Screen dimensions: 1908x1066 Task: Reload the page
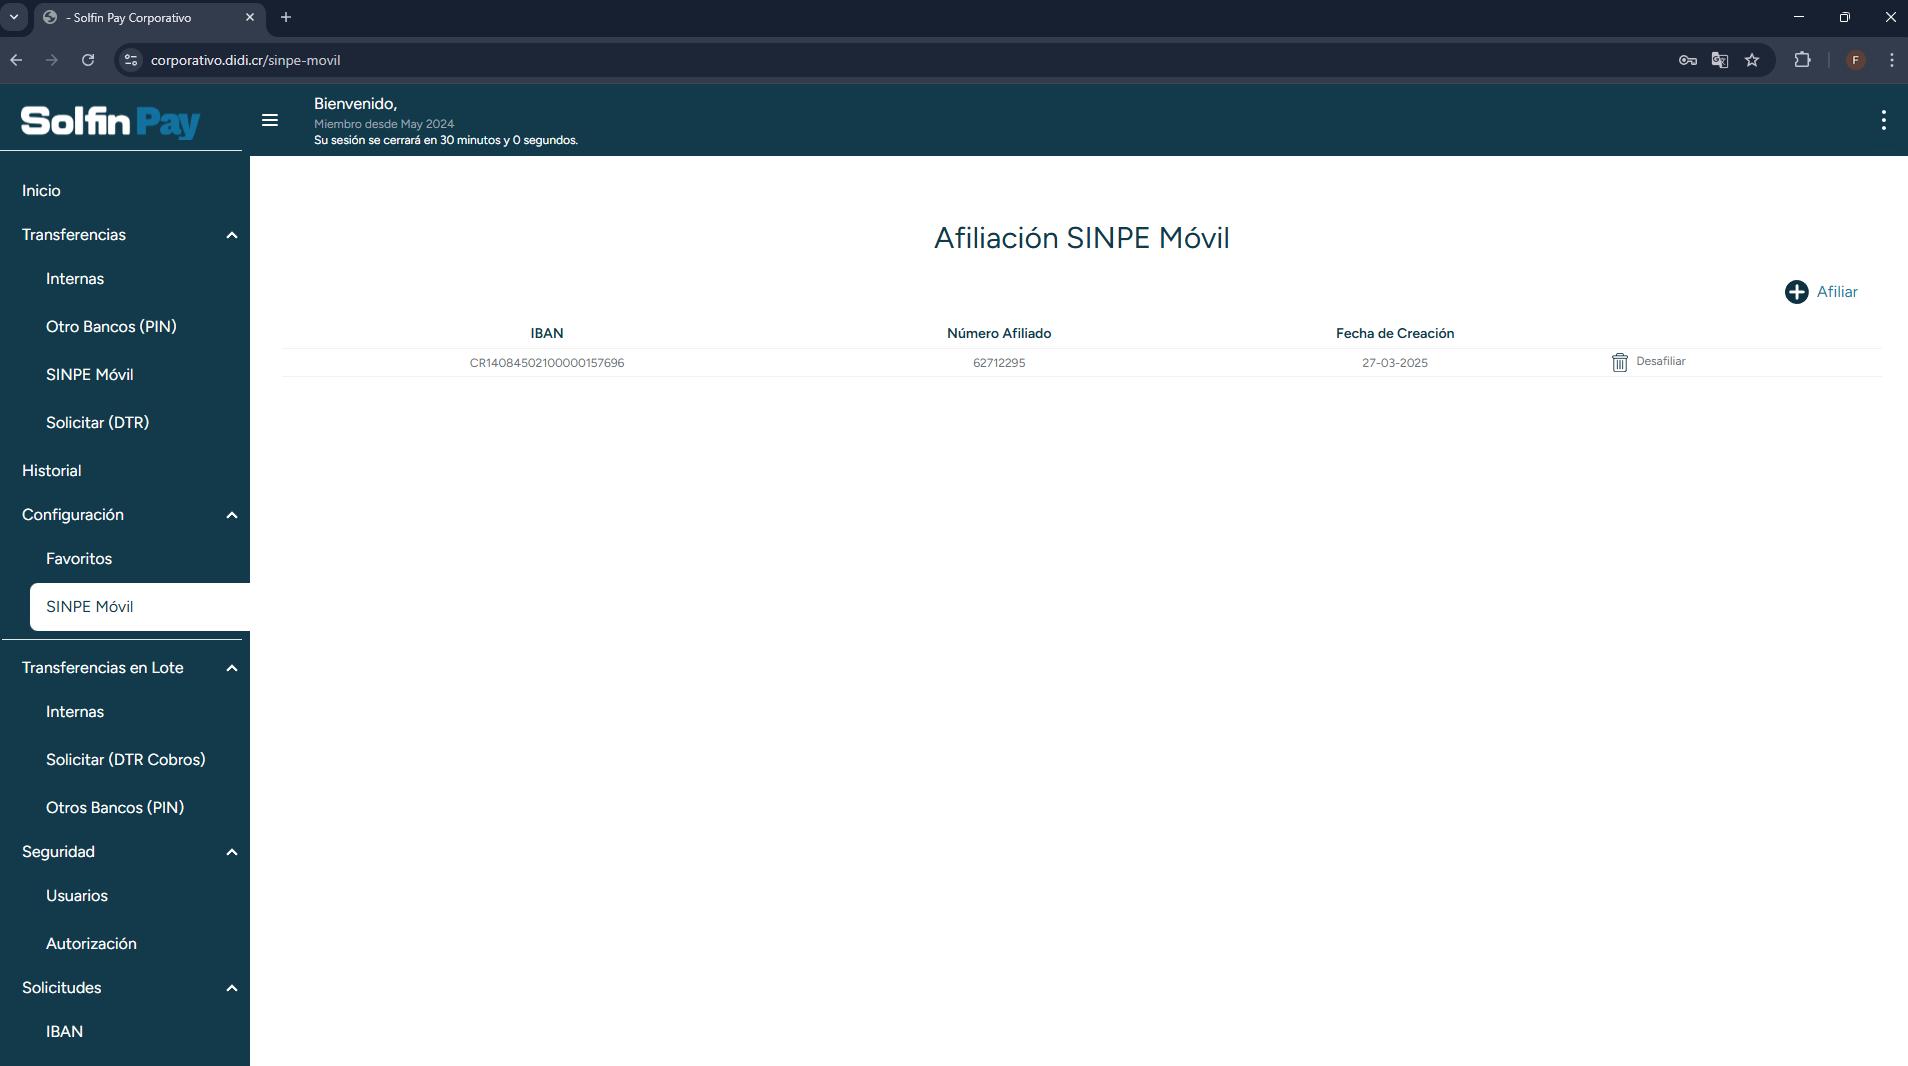point(88,60)
